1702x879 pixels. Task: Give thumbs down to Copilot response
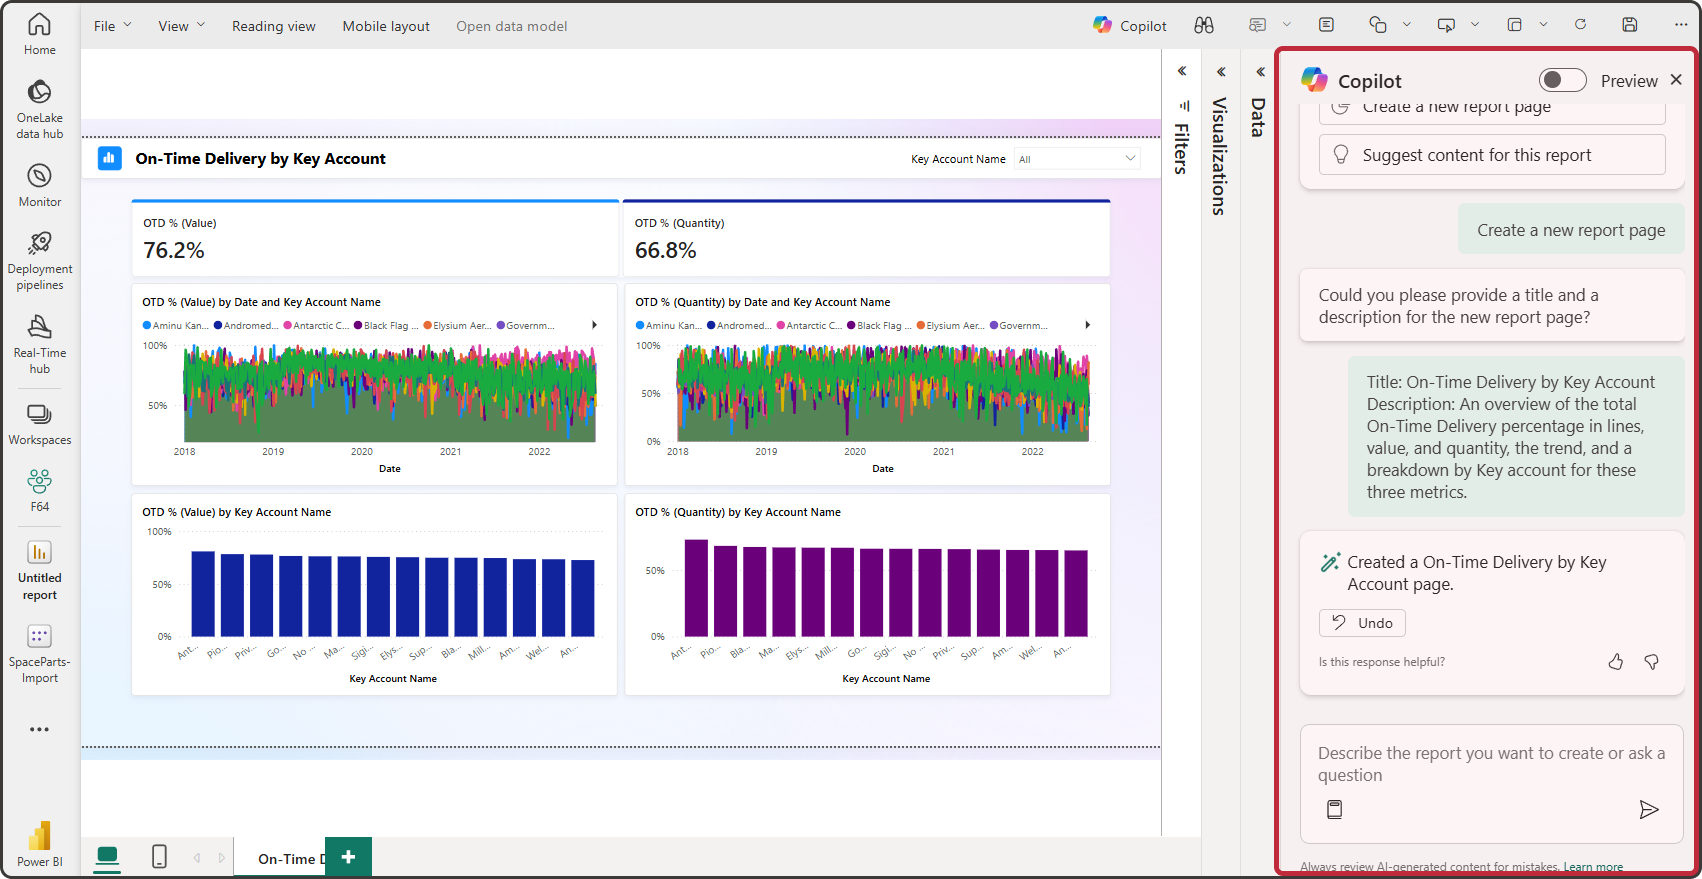(x=1652, y=662)
